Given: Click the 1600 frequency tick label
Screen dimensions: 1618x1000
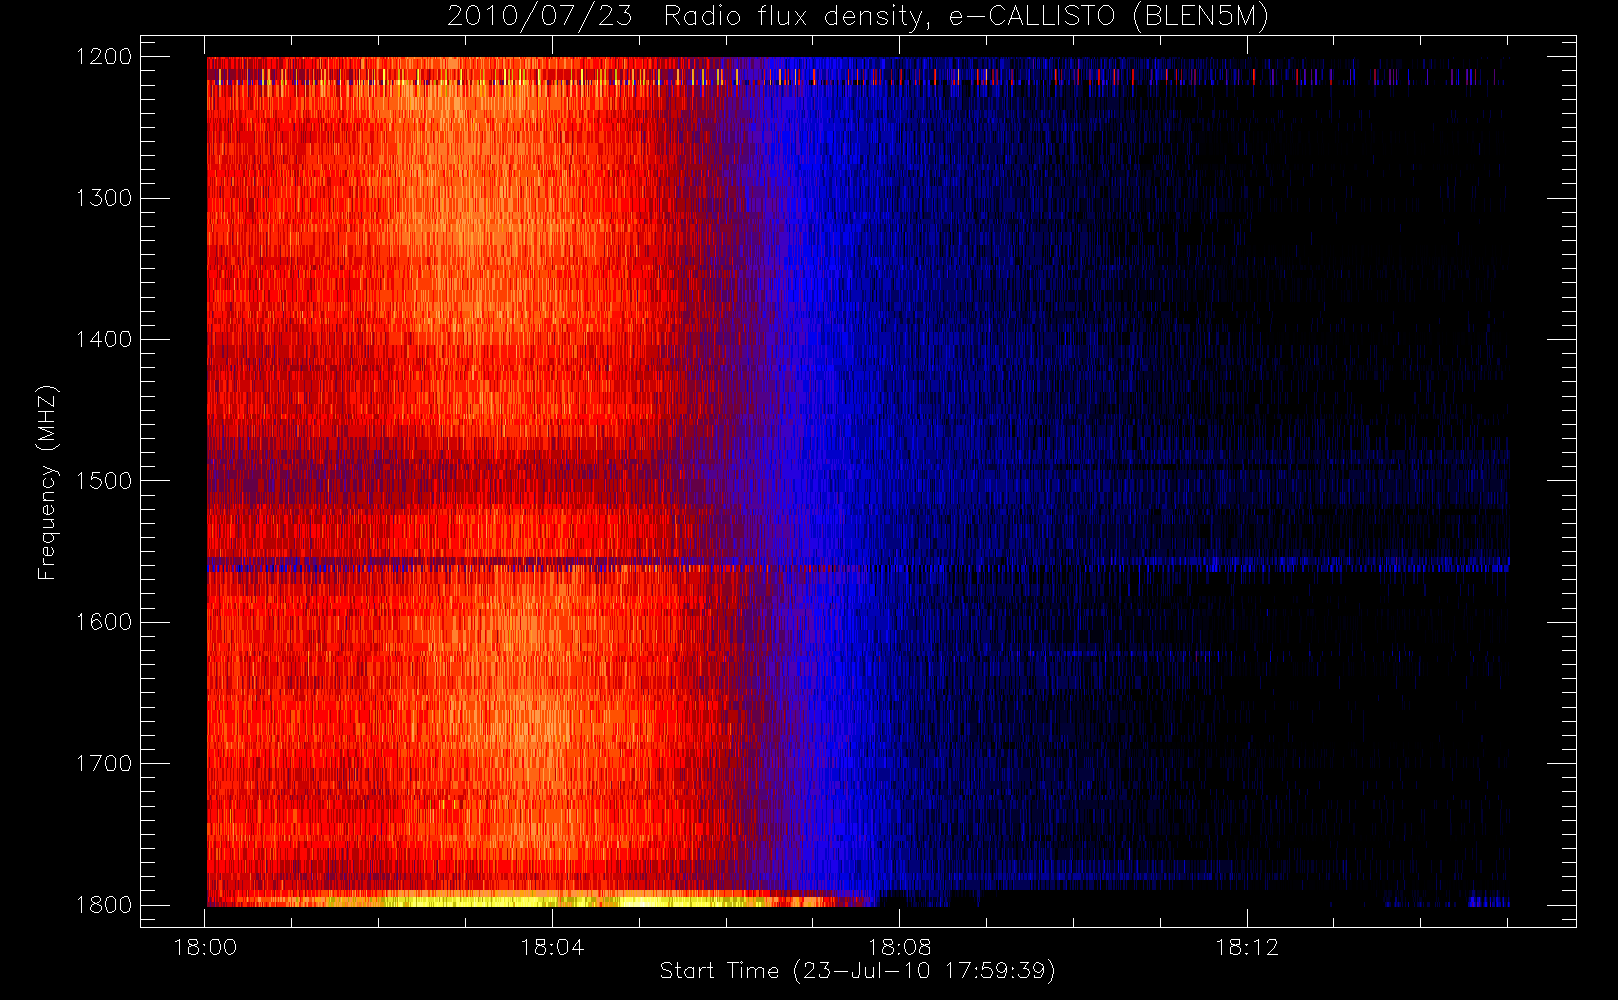Looking at the screenshot, I should point(104,622).
